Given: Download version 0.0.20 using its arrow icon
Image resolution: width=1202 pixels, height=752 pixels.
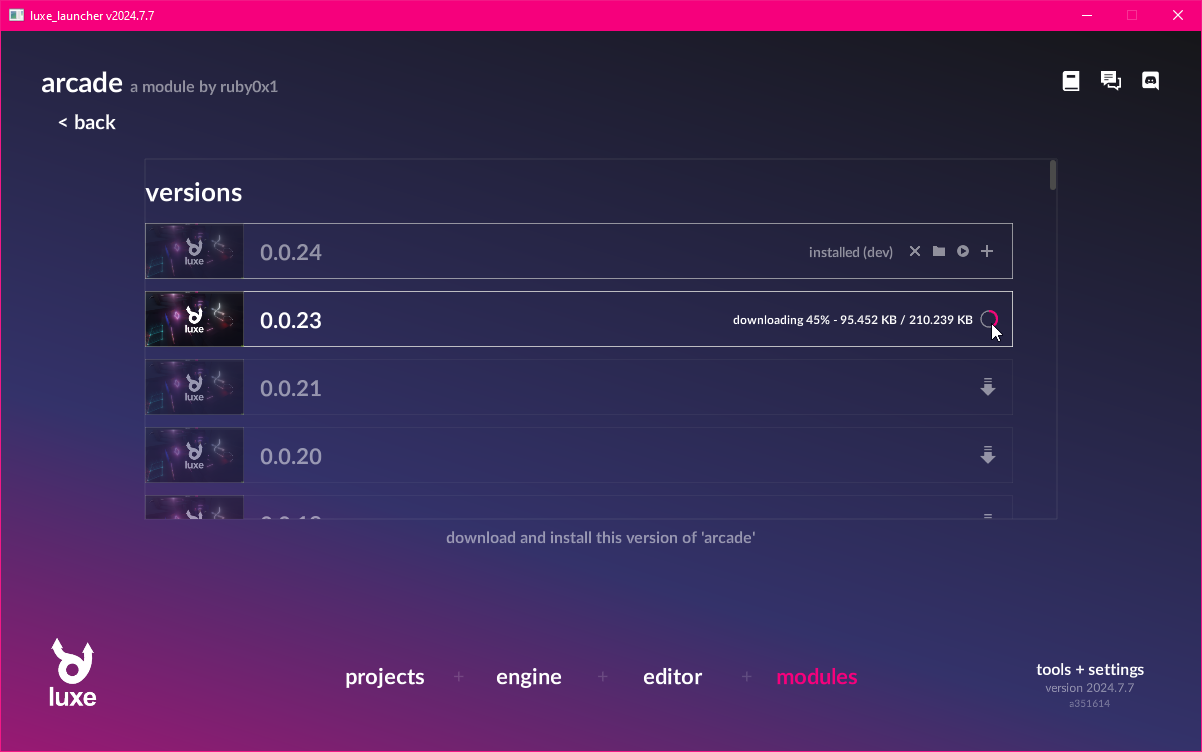Looking at the screenshot, I should pos(988,455).
